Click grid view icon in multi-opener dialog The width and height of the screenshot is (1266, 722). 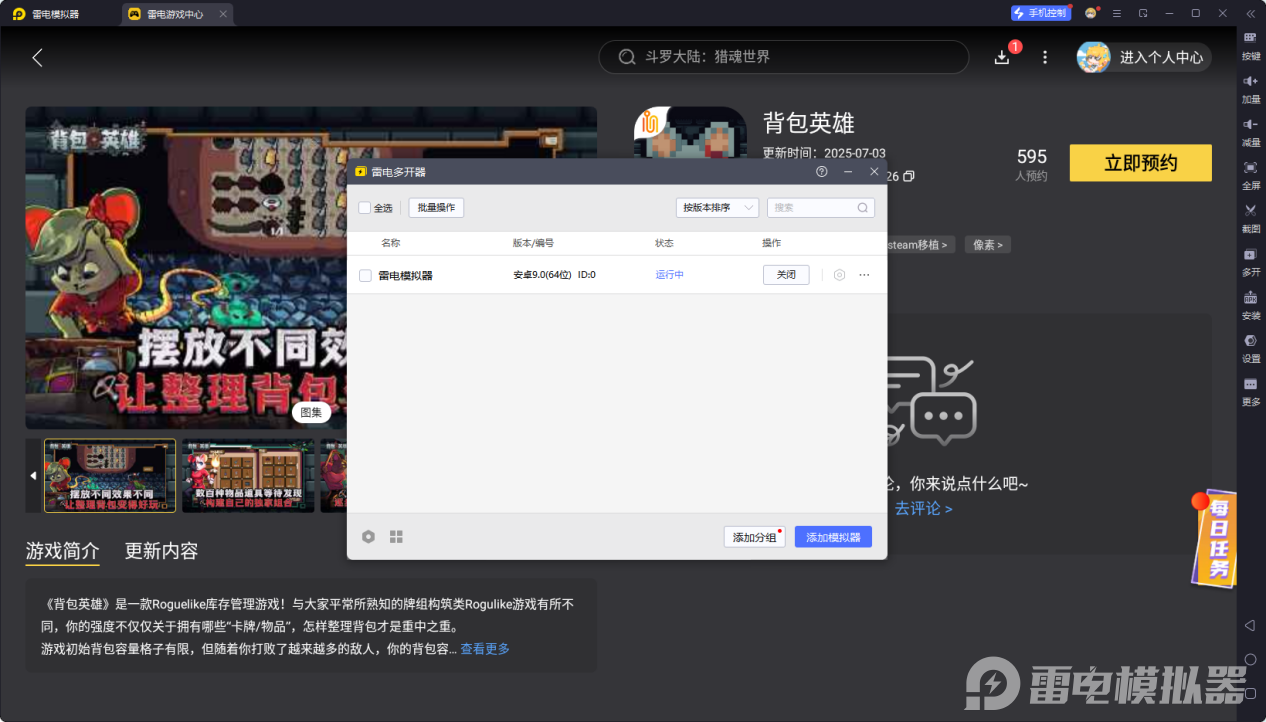[396, 536]
